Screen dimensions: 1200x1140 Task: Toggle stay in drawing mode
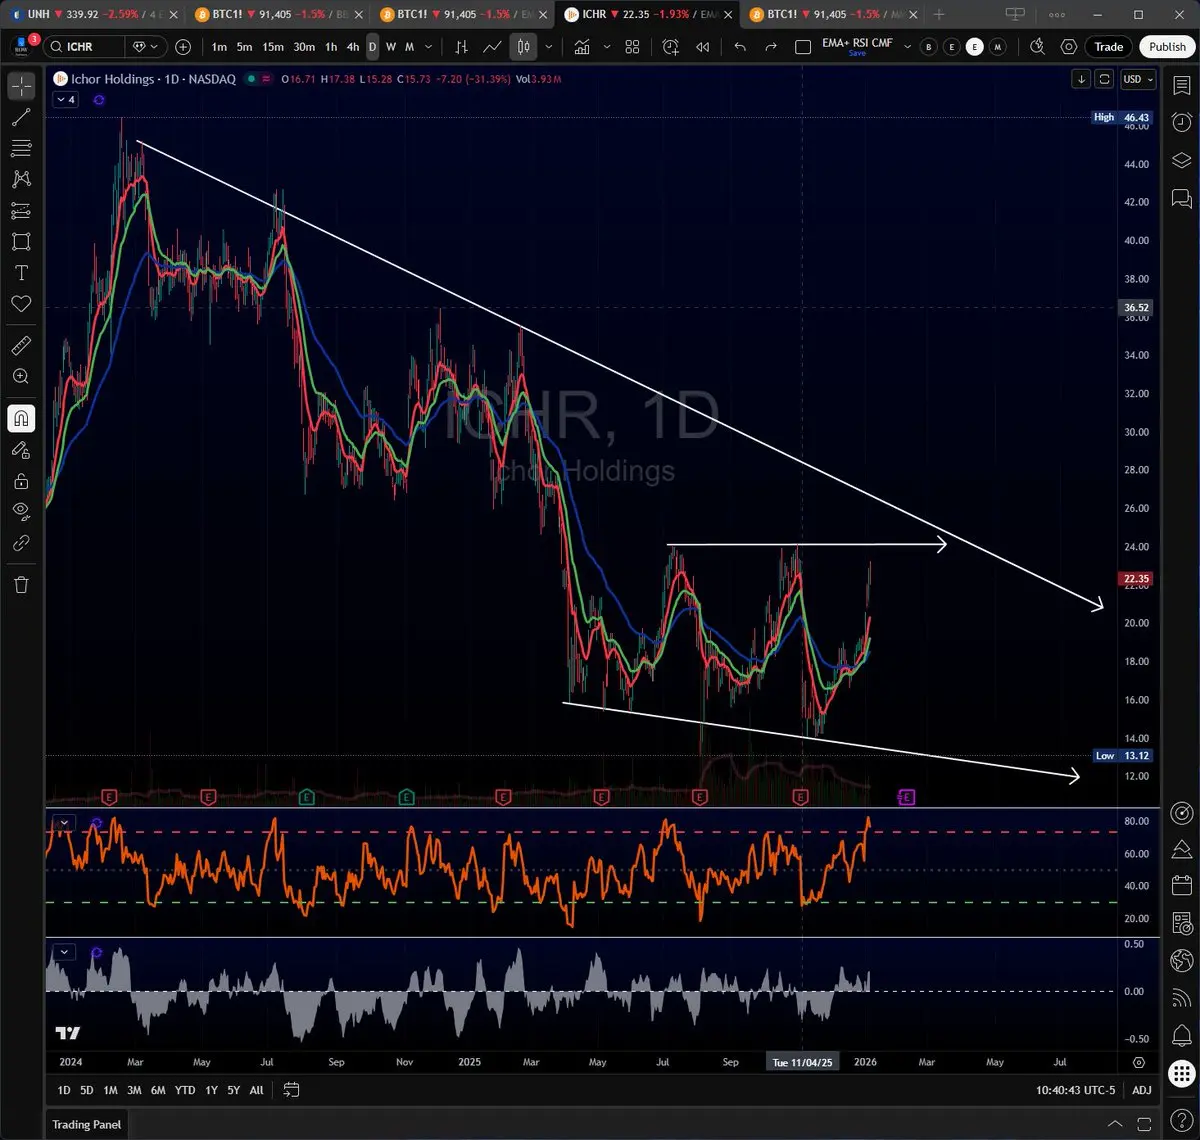tap(21, 450)
